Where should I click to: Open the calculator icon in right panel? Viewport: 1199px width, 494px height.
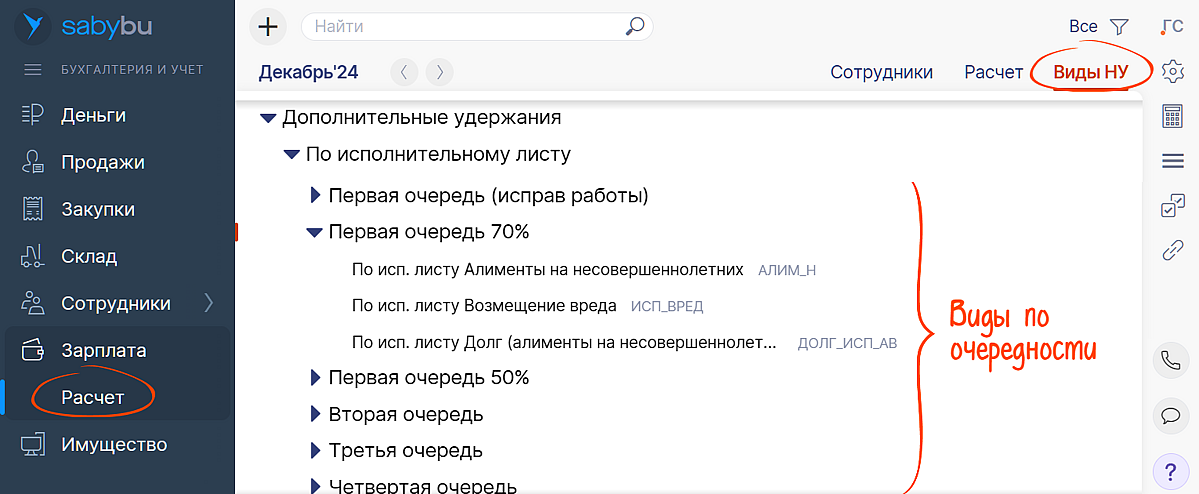(1172, 116)
